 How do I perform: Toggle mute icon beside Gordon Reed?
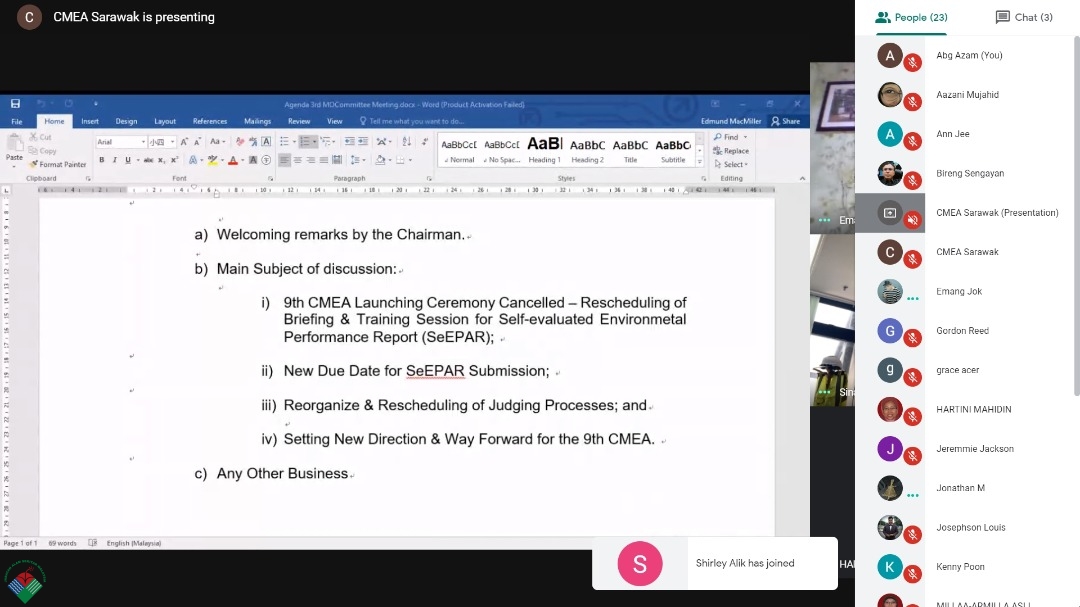click(913, 338)
